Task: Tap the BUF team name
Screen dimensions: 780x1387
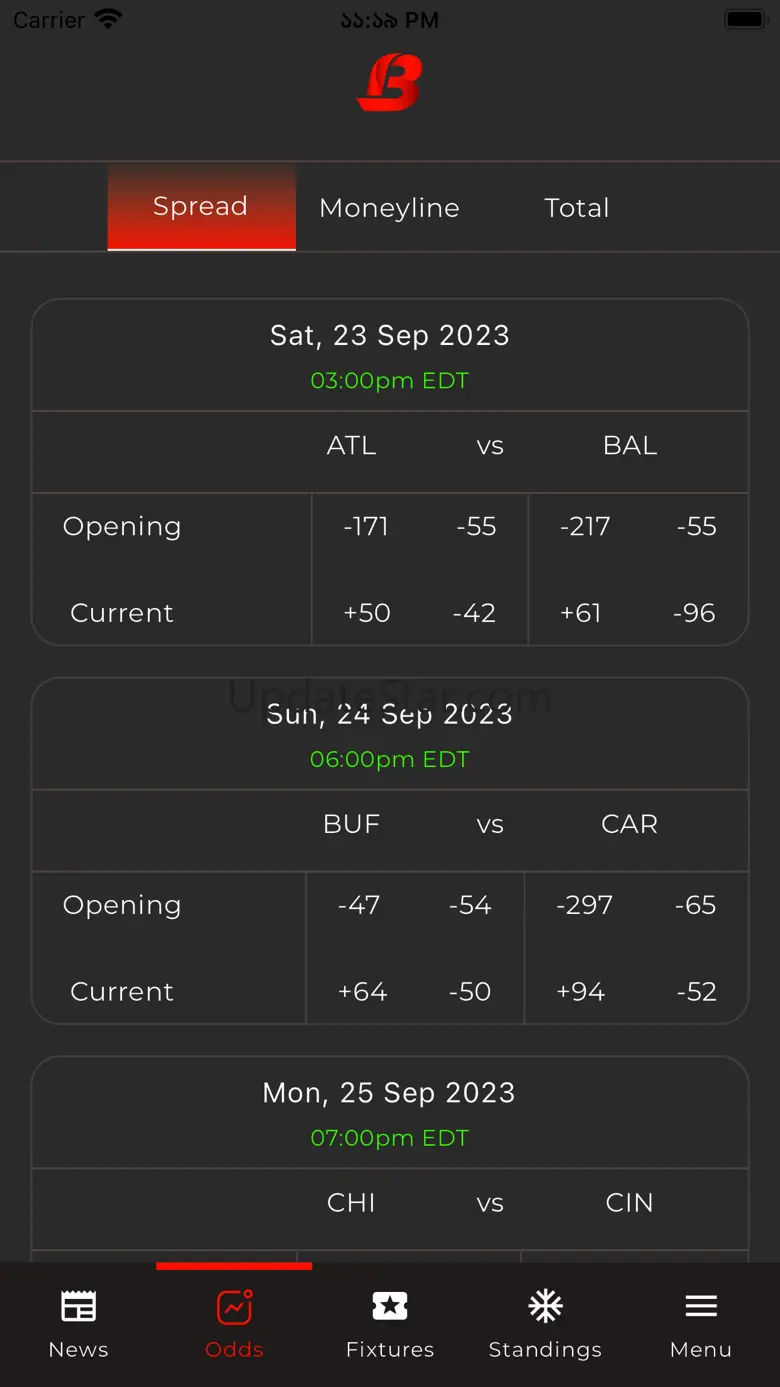Action: pyautogui.click(x=351, y=825)
